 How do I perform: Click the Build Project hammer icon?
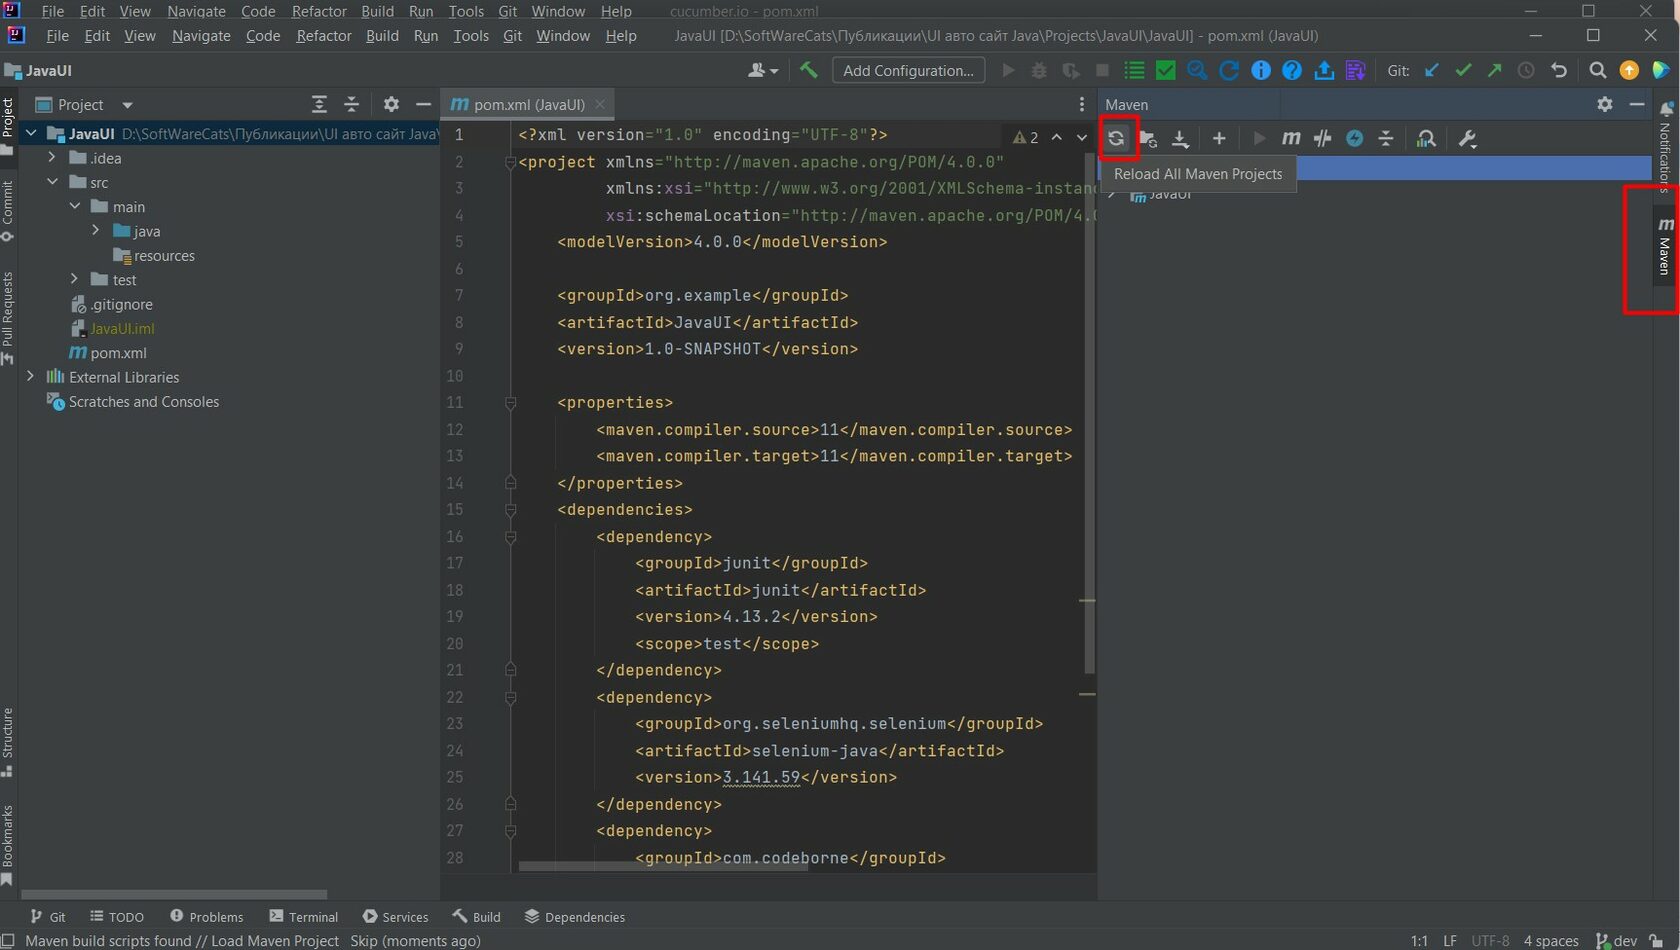[x=808, y=70]
